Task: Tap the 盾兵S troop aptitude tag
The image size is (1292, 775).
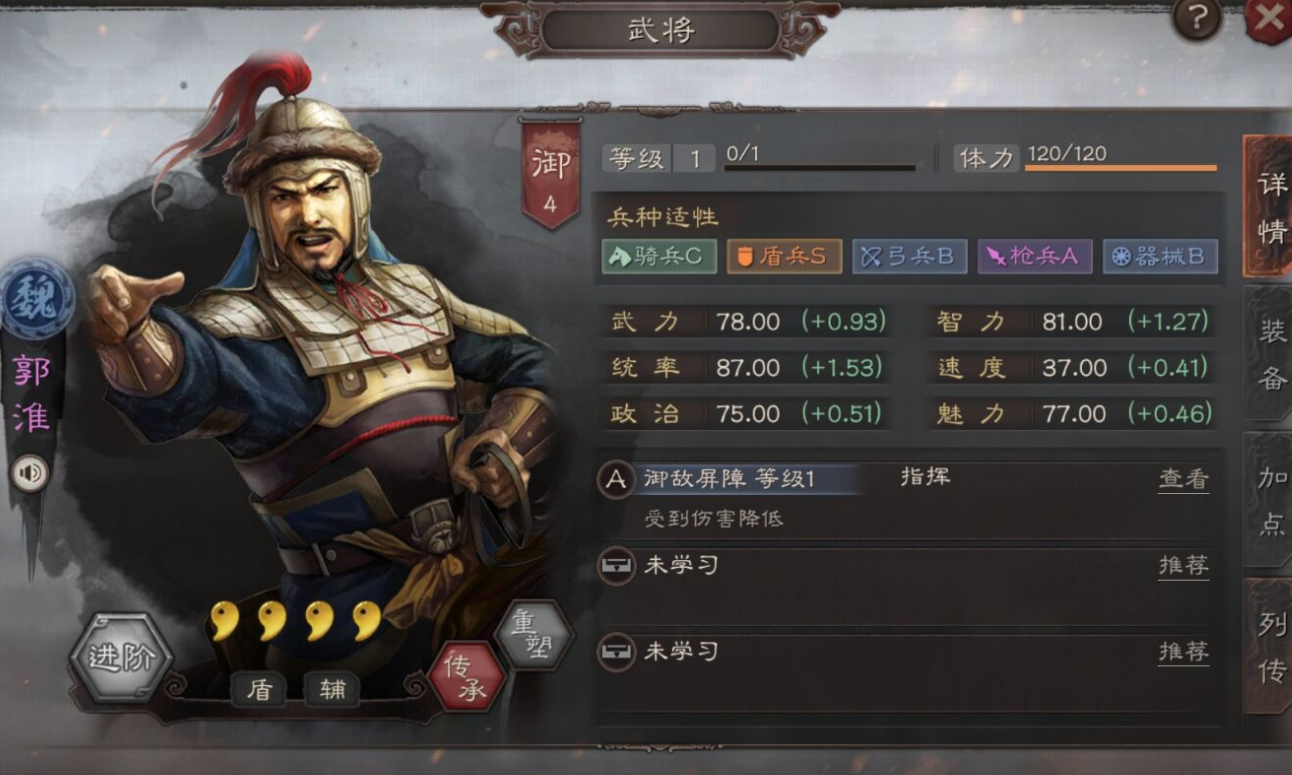Action: coord(783,256)
